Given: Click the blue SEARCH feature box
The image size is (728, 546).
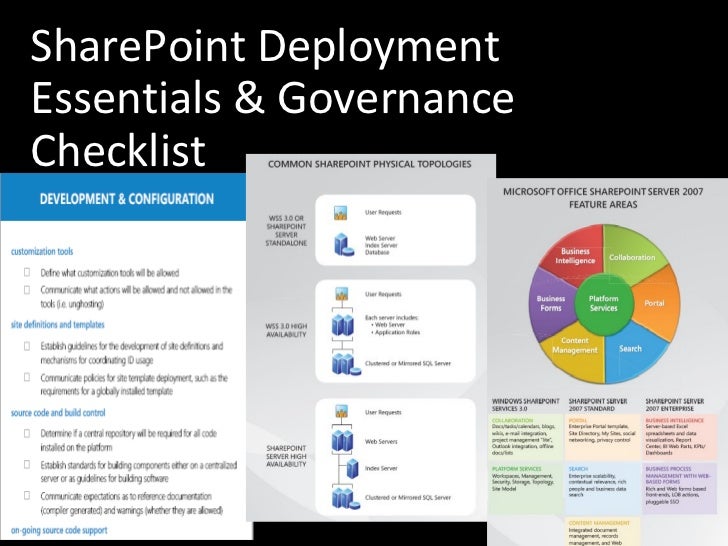Looking at the screenshot, I should tap(603, 488).
